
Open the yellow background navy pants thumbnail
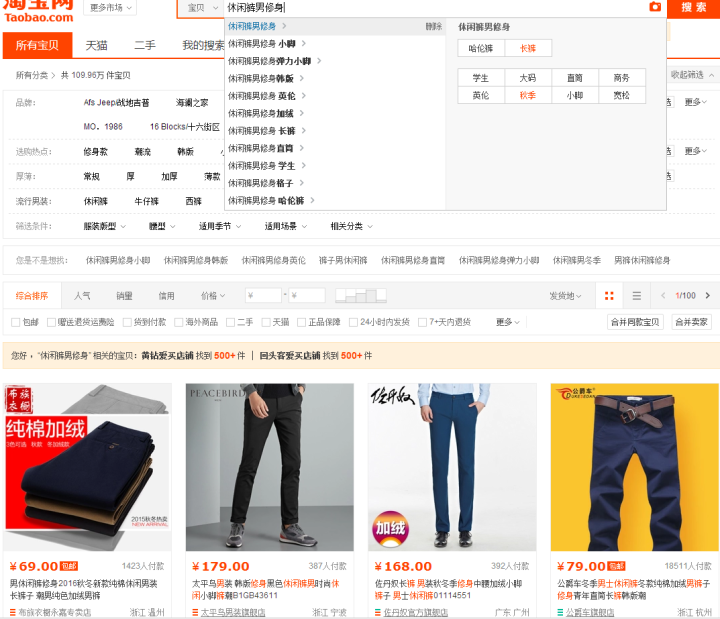[x=635, y=467]
